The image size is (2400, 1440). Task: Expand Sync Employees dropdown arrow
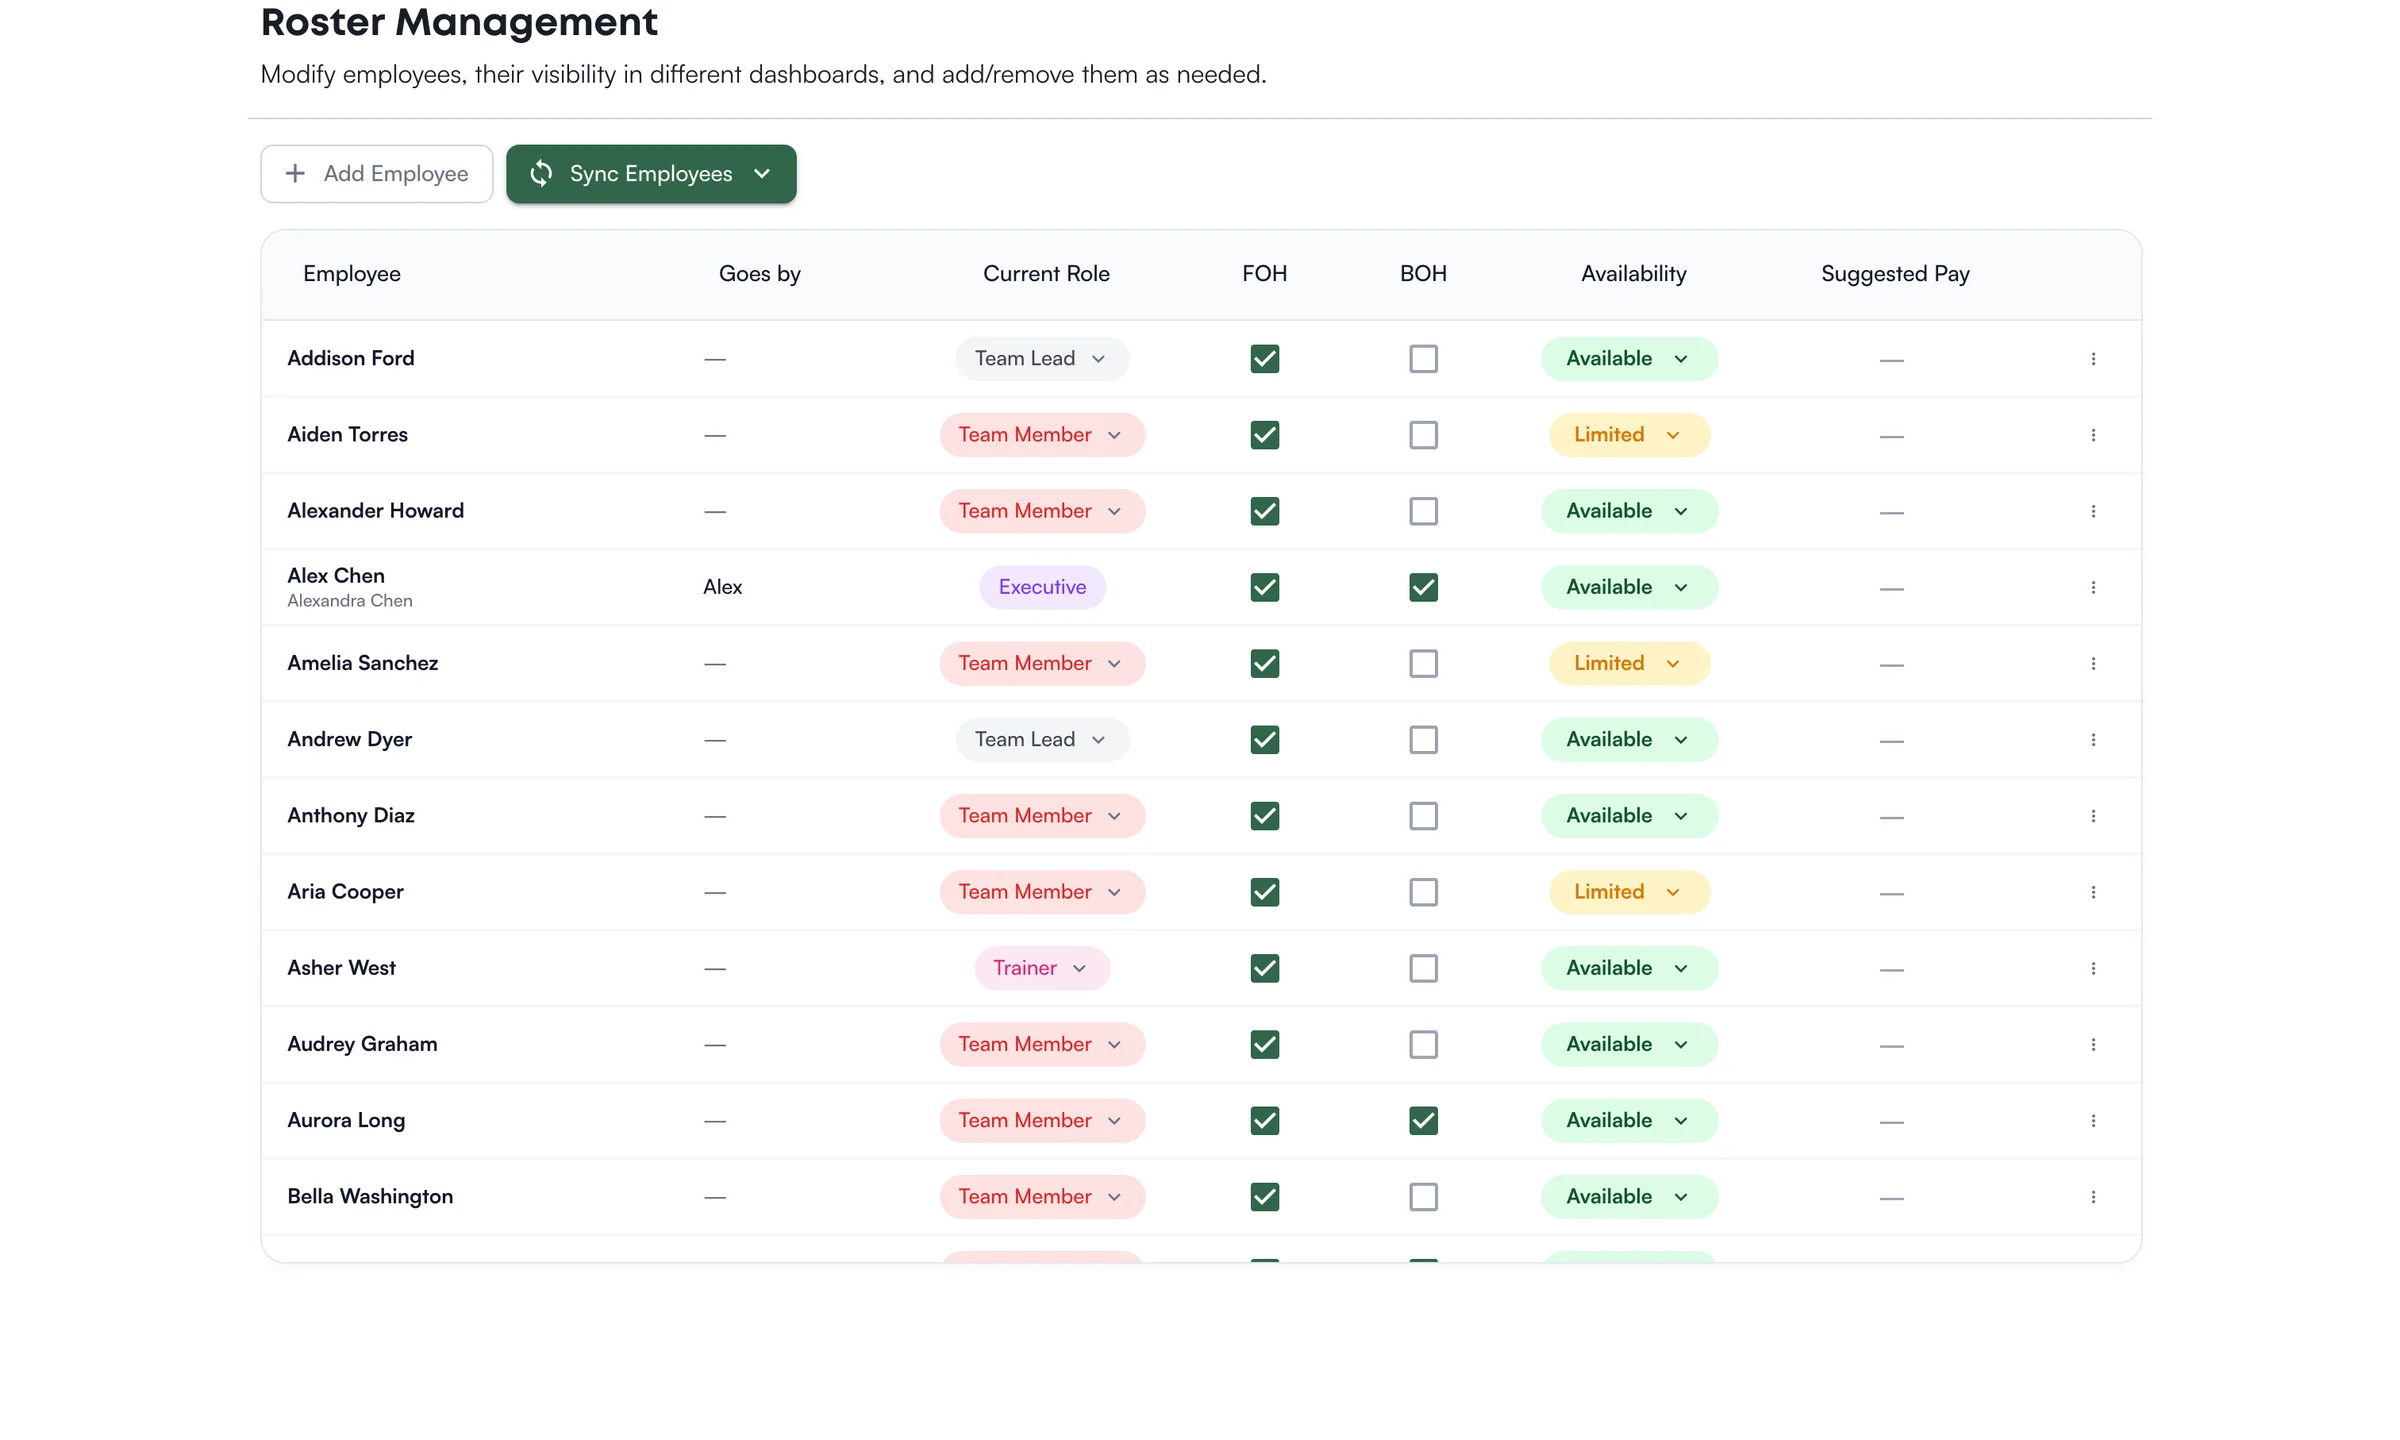point(762,174)
